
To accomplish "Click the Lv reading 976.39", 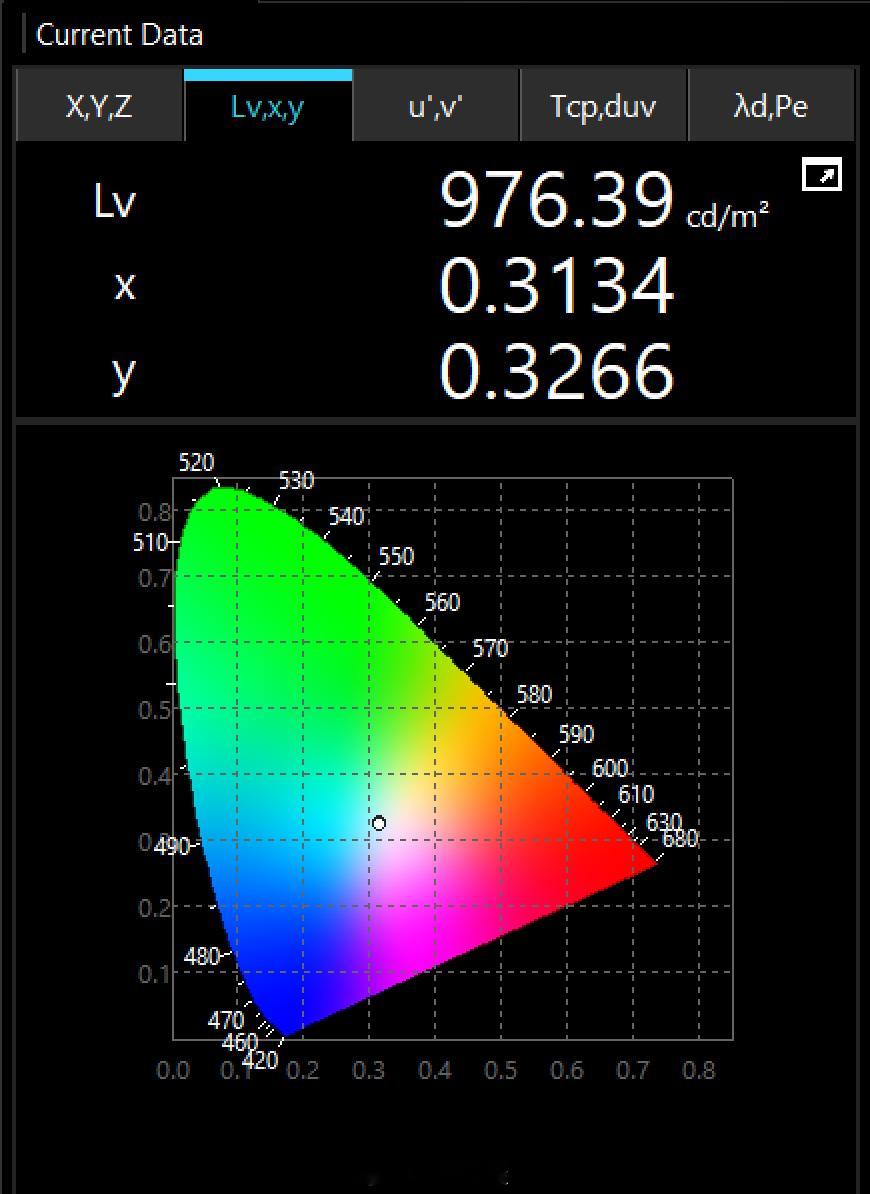I will (556, 201).
